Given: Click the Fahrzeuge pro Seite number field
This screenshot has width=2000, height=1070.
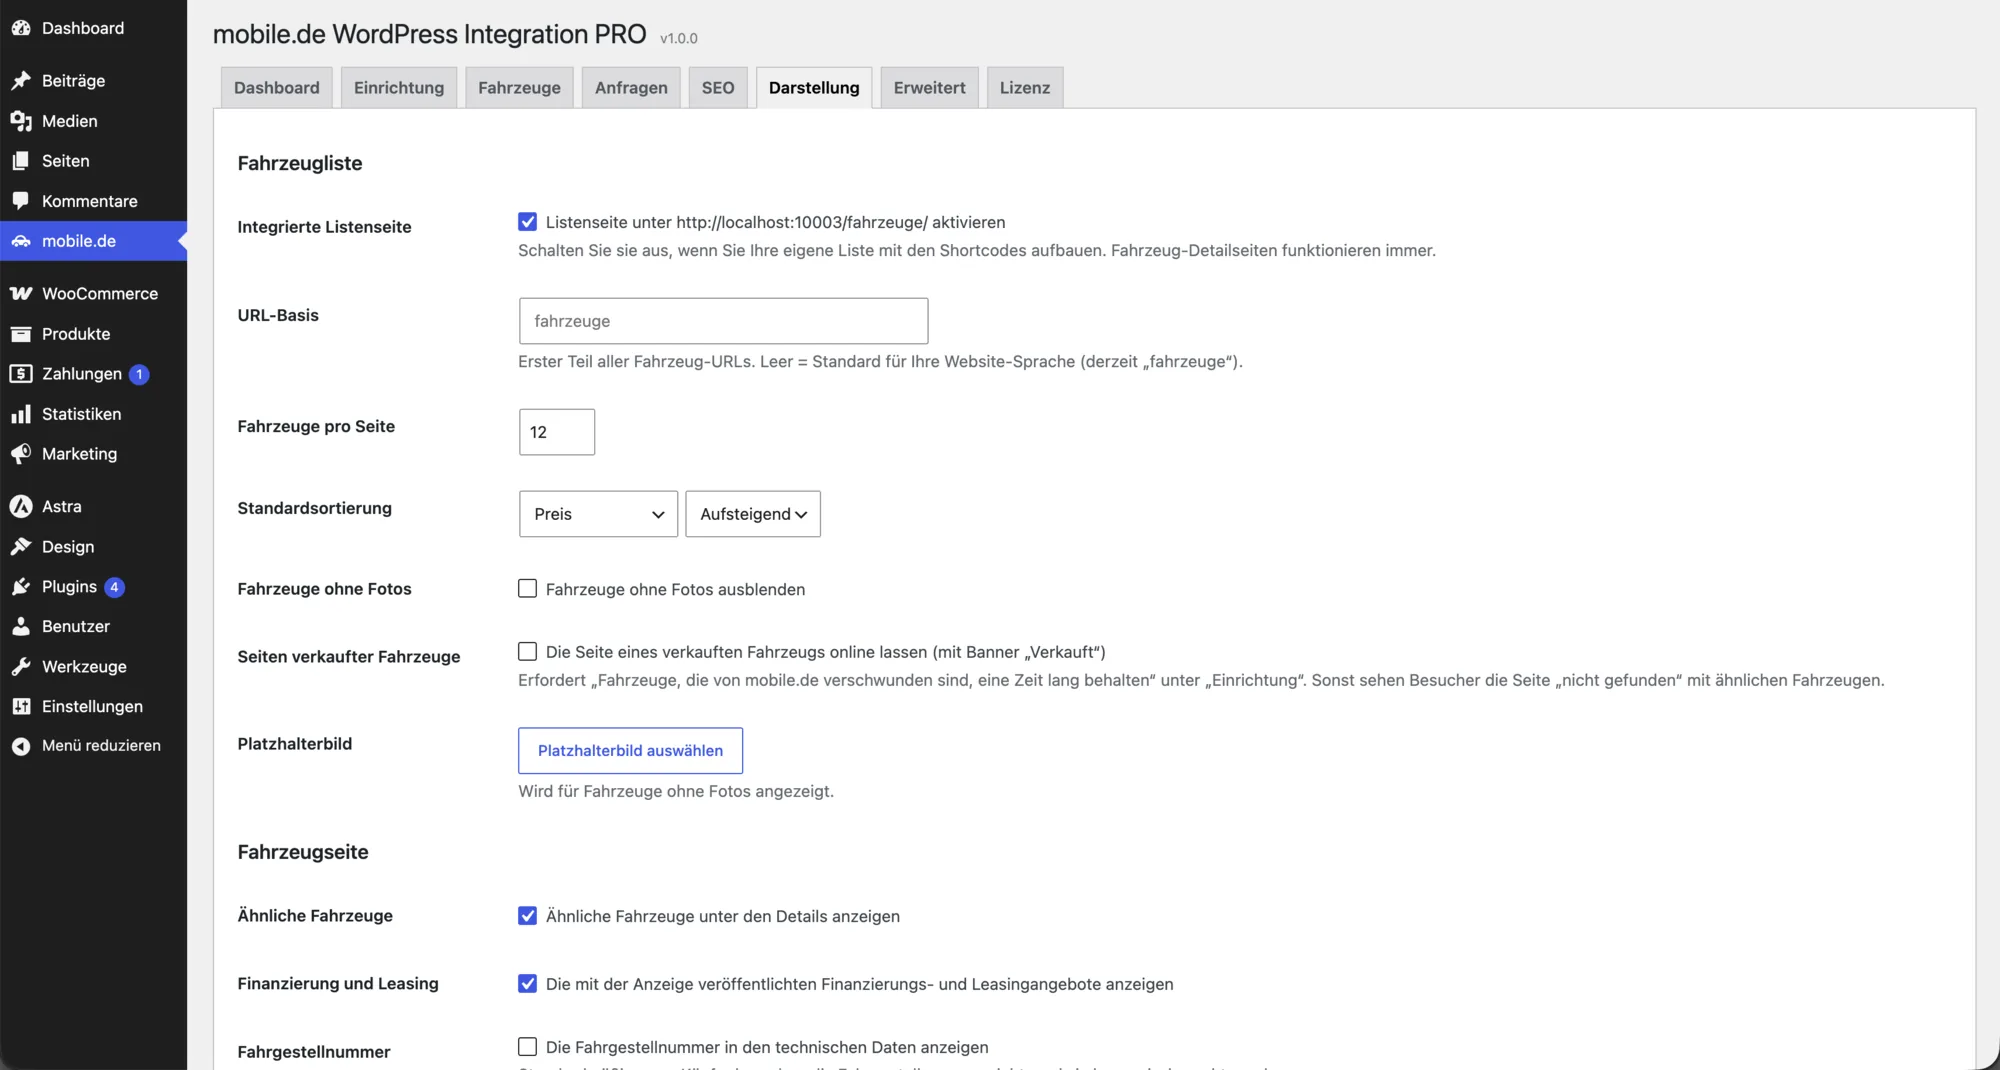Looking at the screenshot, I should (x=557, y=432).
